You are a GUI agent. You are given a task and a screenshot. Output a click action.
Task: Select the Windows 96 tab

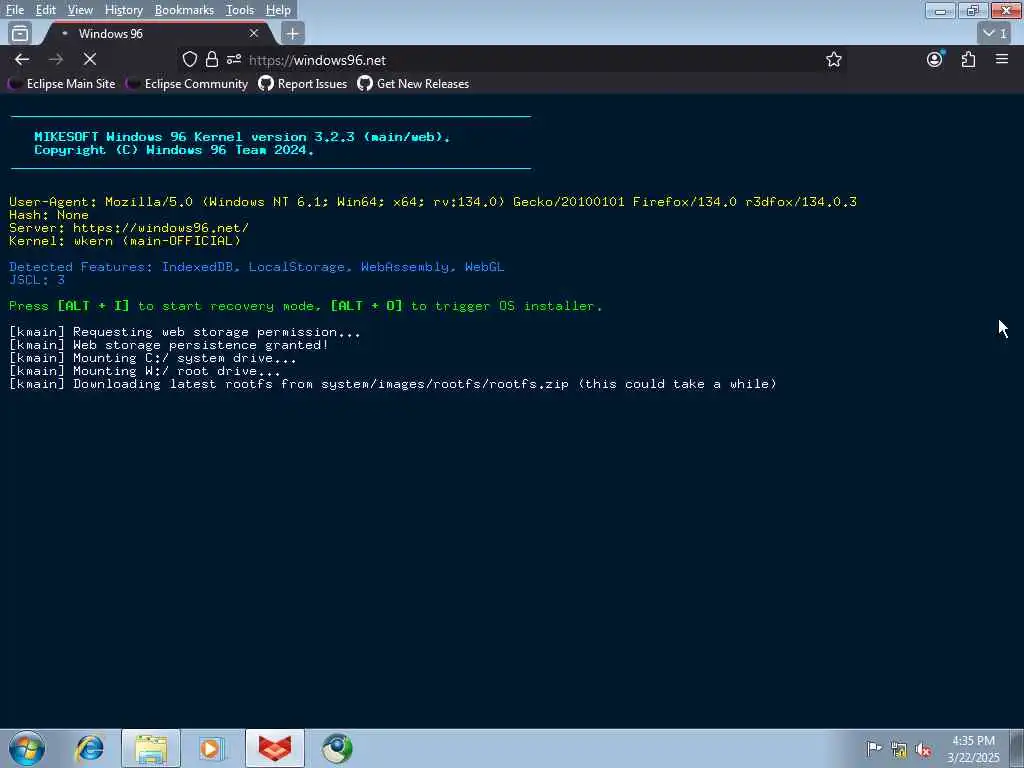(157, 33)
